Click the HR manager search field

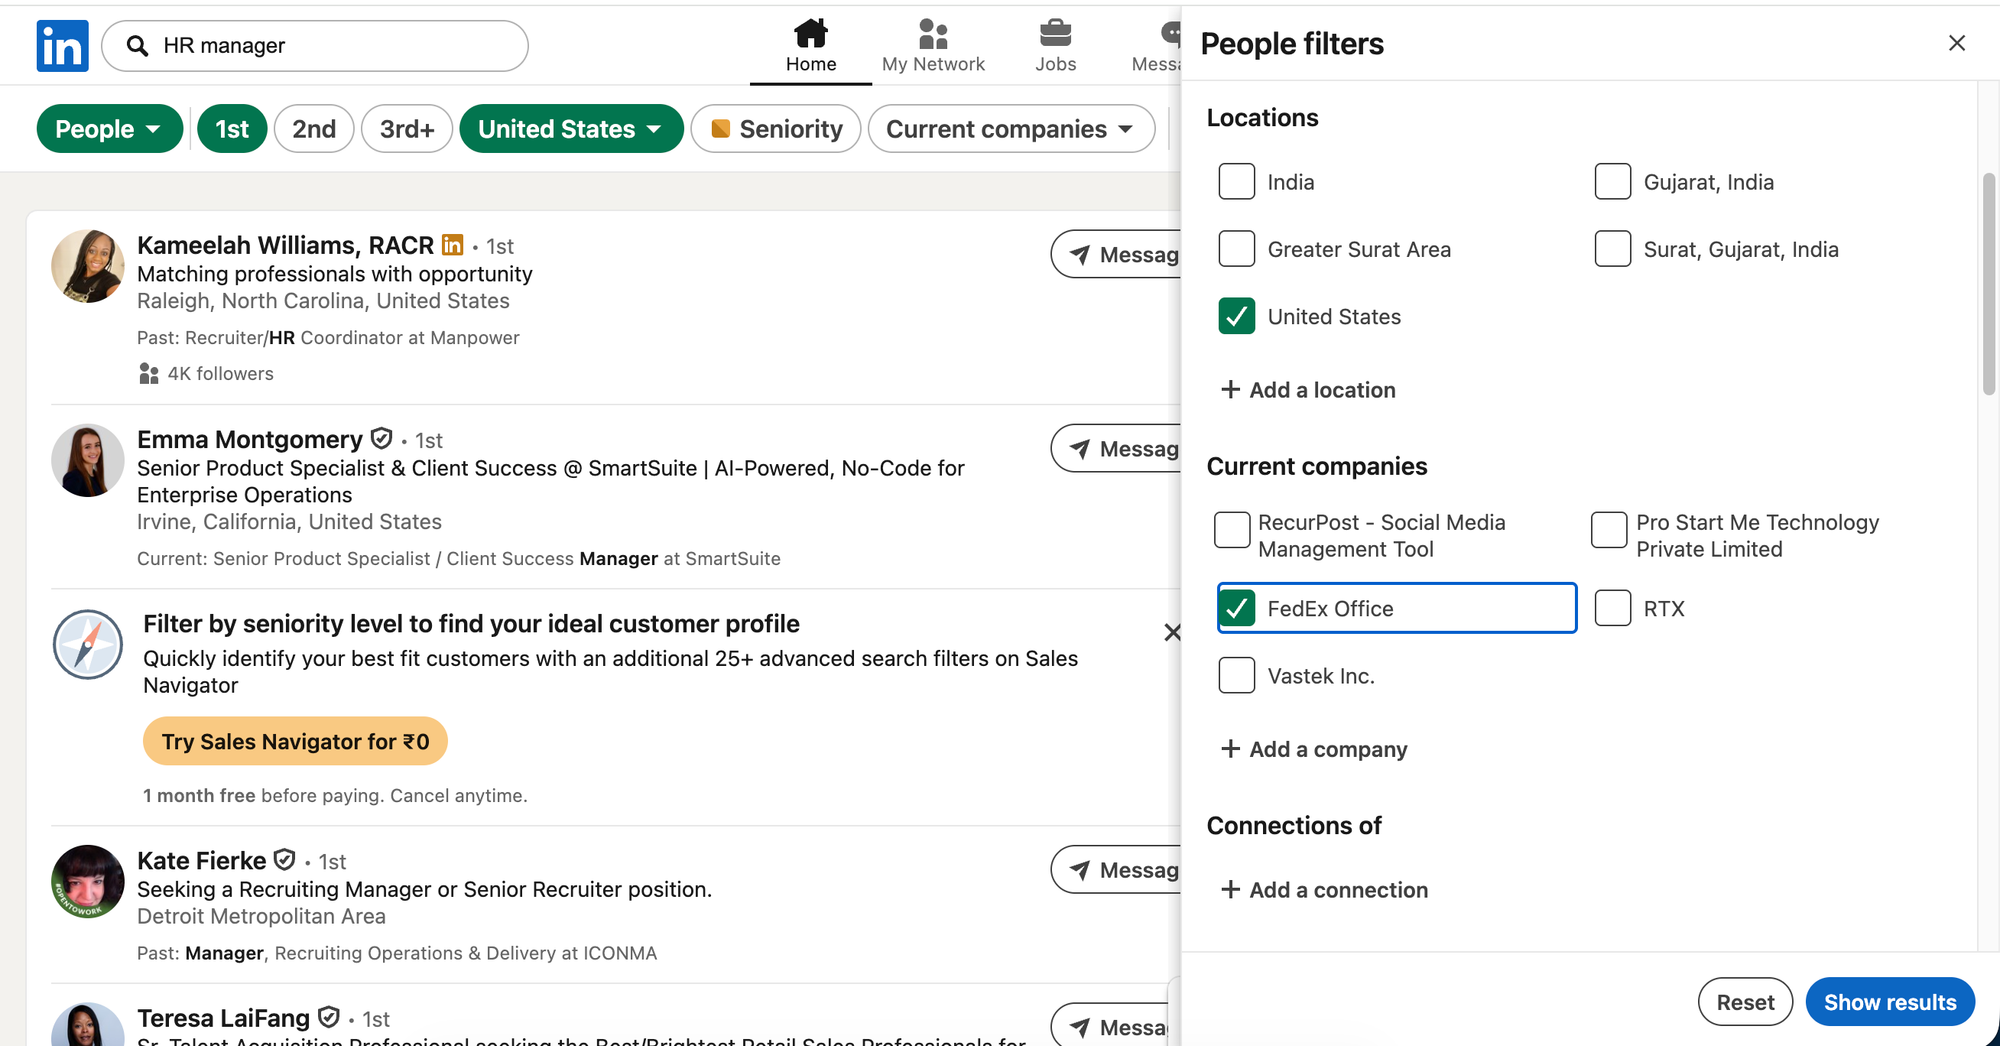330,46
